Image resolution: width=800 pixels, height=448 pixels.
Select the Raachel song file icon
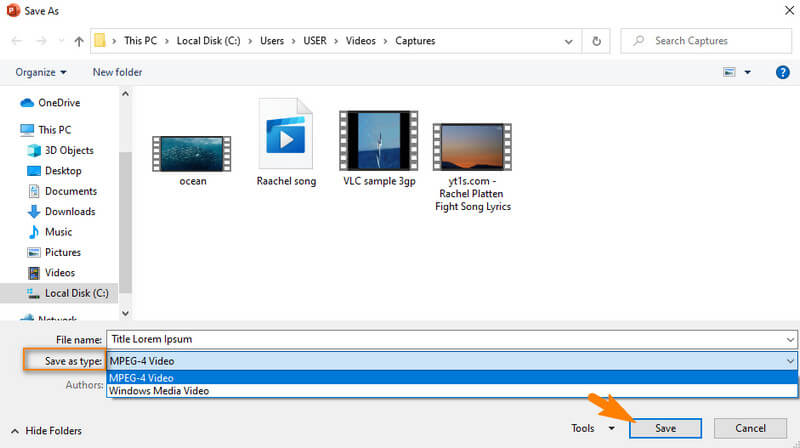point(286,134)
